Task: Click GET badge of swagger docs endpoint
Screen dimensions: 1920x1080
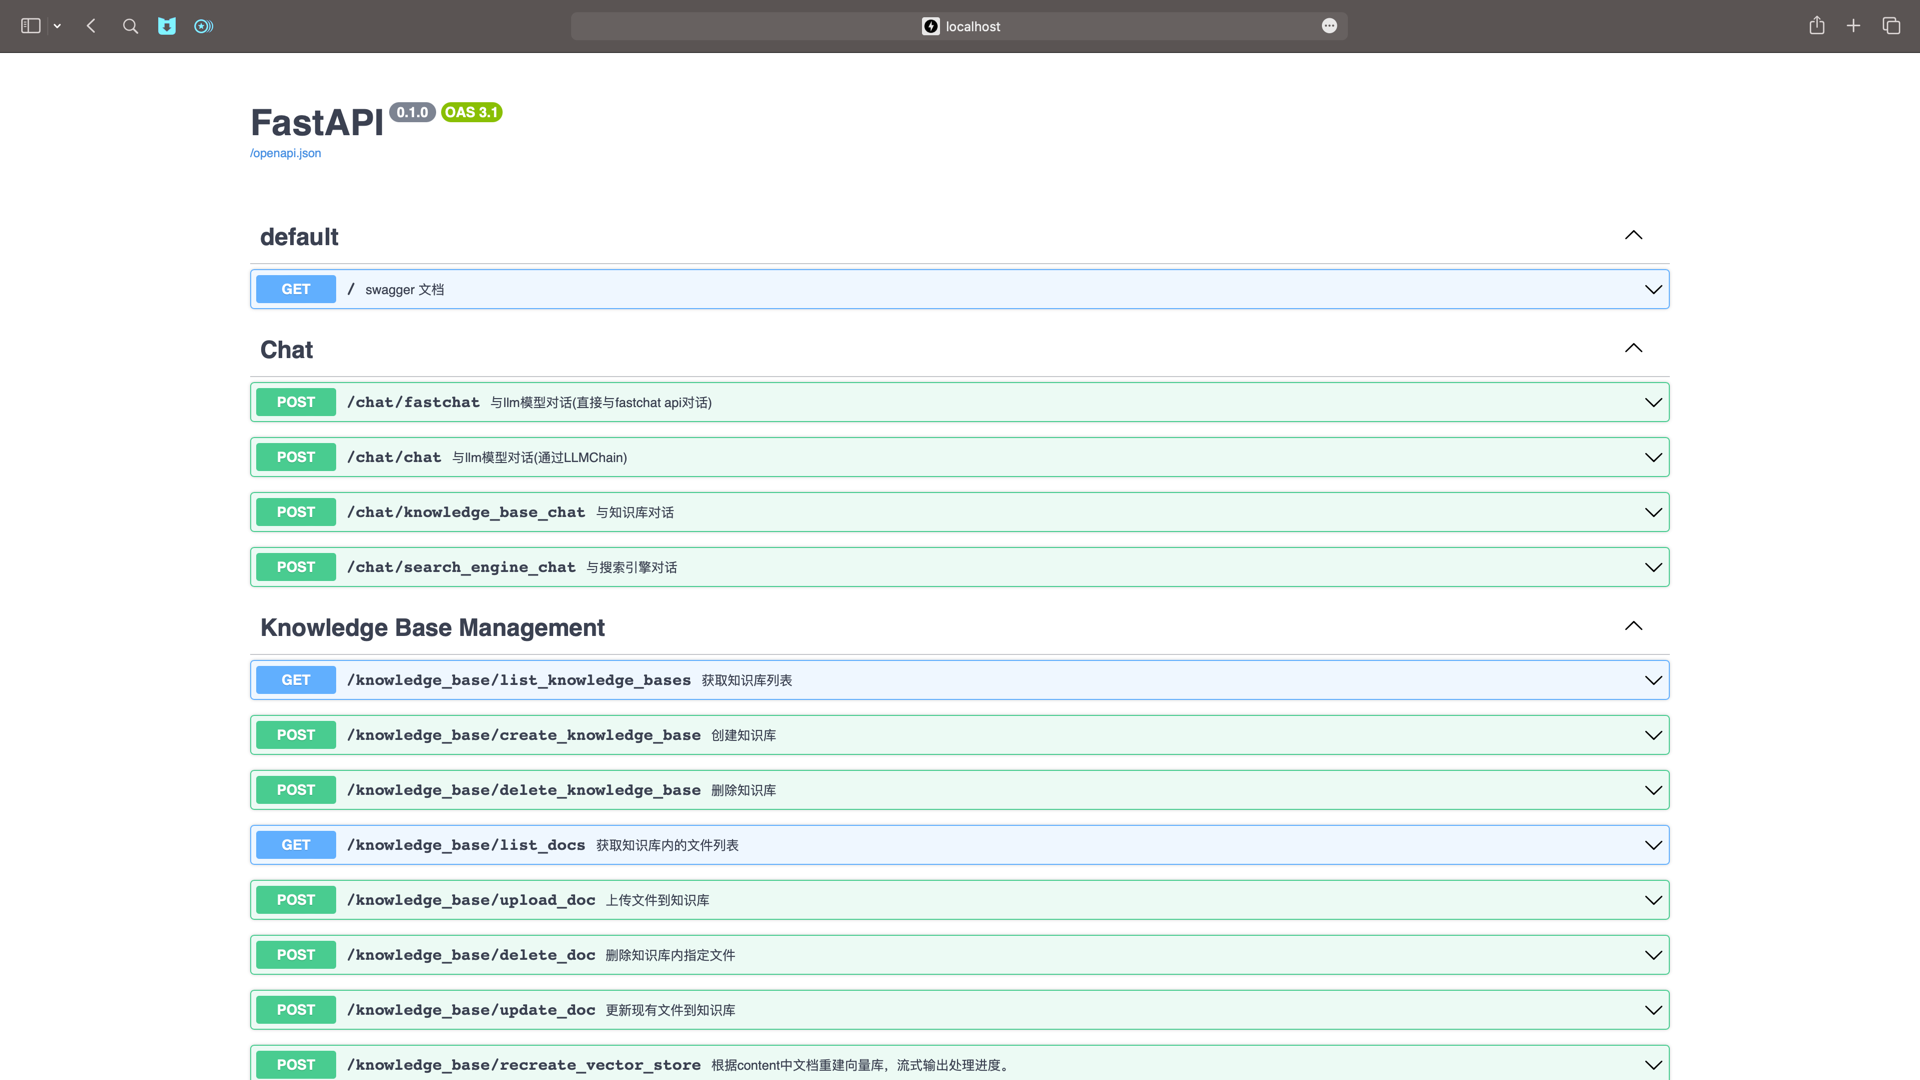Action: [296, 289]
